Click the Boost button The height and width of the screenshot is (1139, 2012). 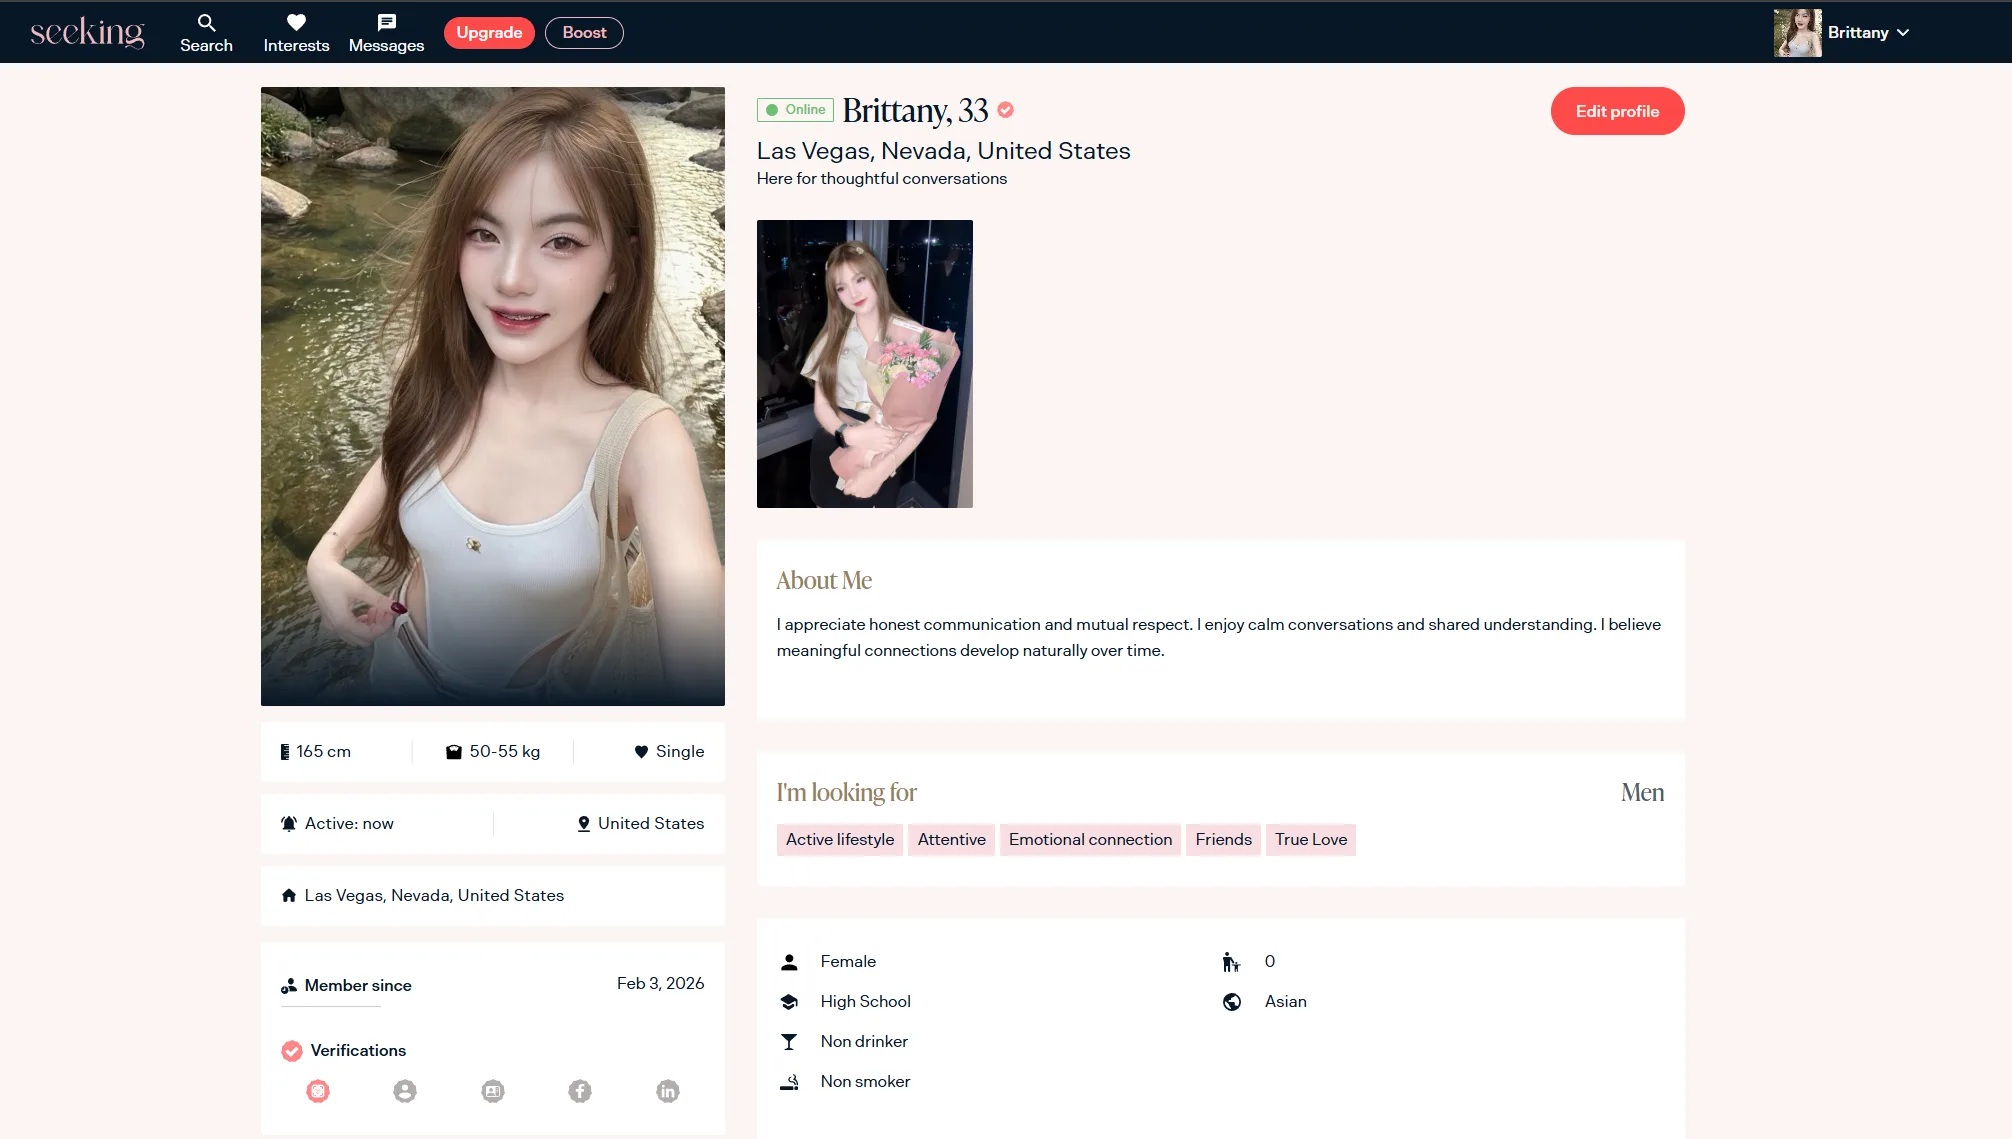(x=584, y=33)
